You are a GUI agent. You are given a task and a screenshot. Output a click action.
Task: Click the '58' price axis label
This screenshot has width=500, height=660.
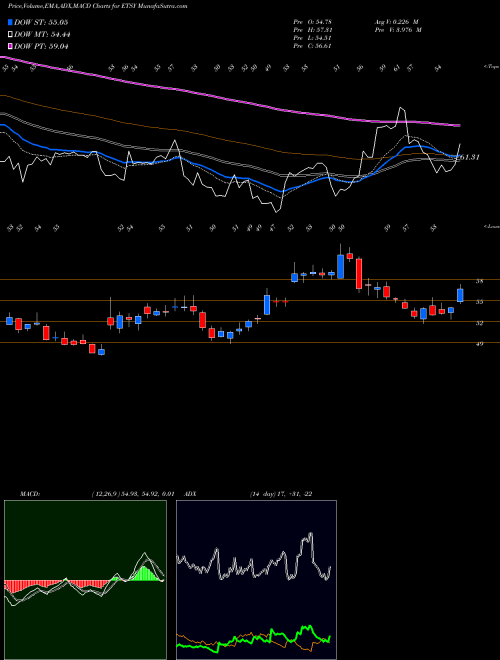[x=479, y=281]
